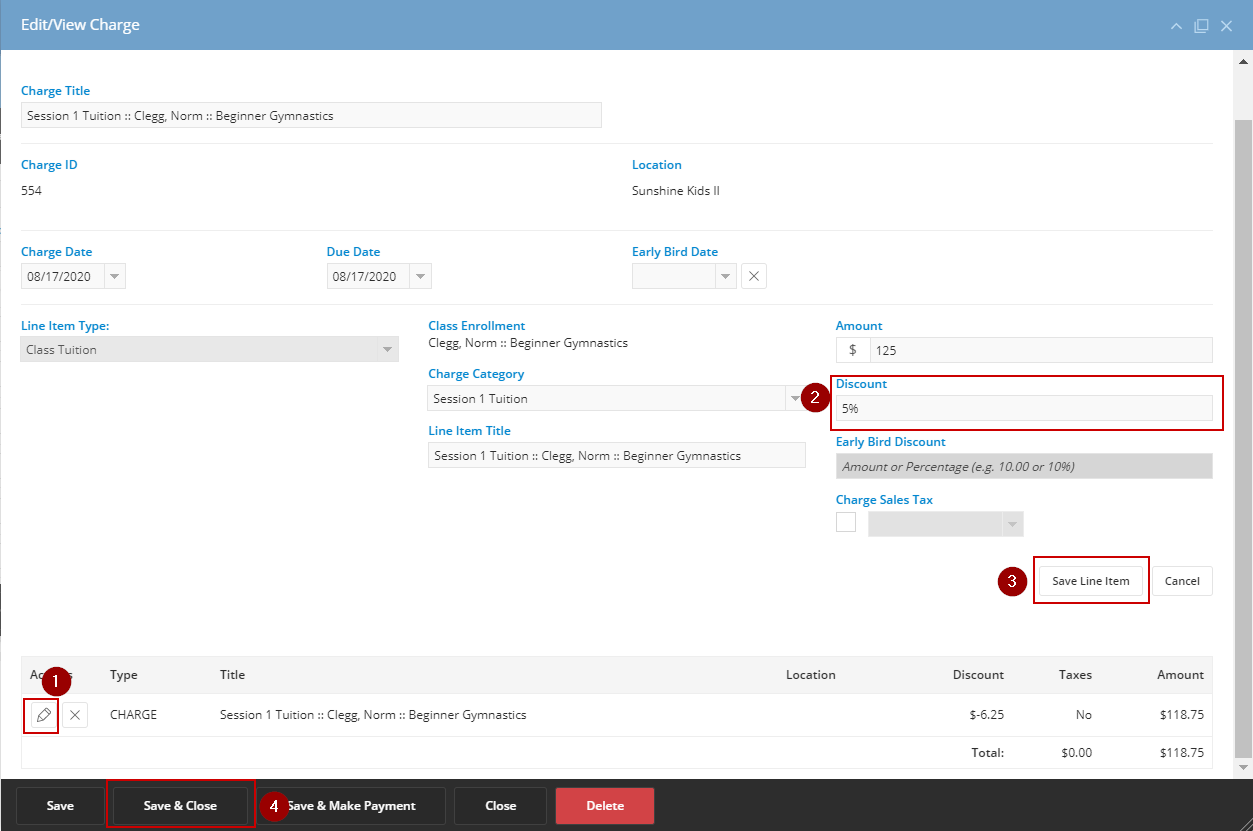
Task: Click the 'Sunshine Kids II' location text
Action: pos(675,190)
